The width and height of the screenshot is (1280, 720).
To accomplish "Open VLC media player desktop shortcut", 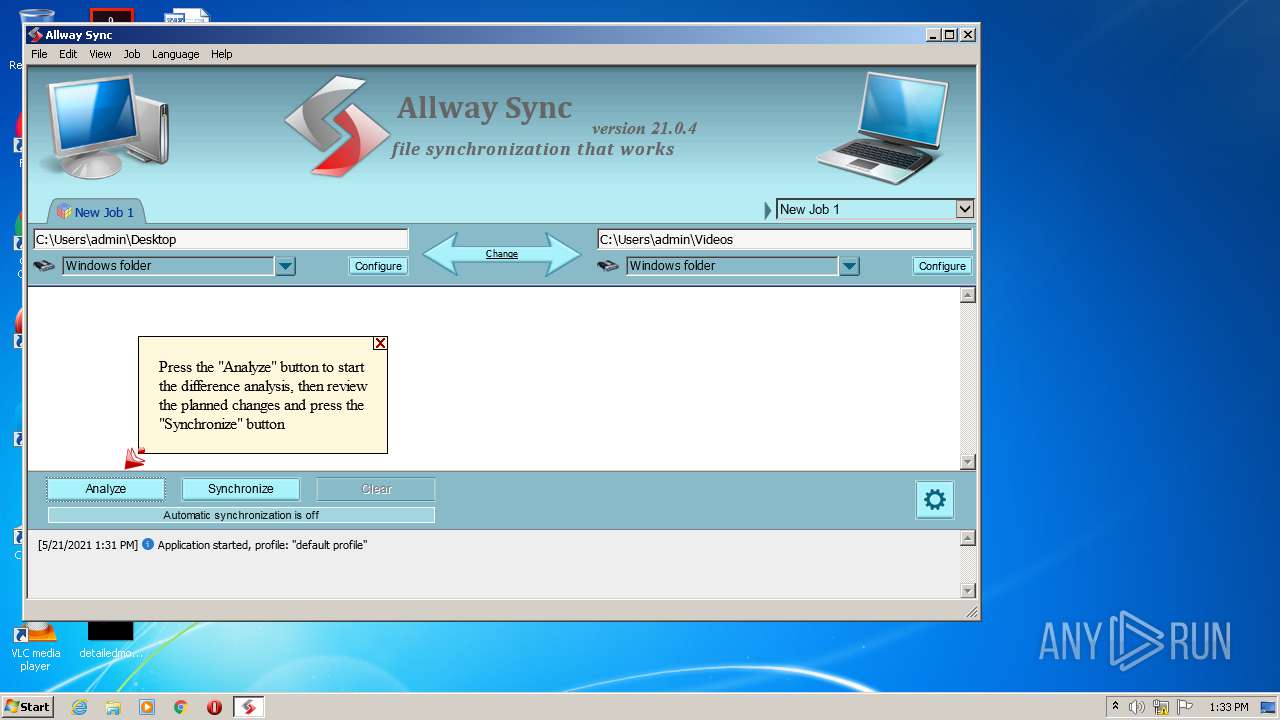I will (35, 645).
